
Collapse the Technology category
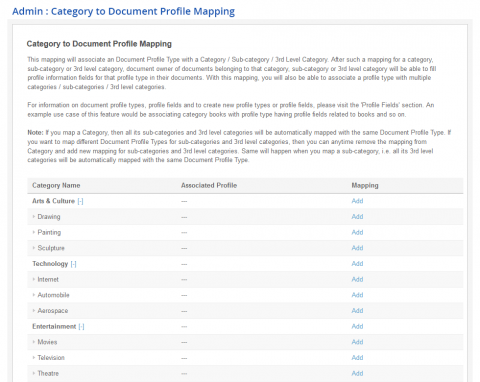(x=74, y=264)
